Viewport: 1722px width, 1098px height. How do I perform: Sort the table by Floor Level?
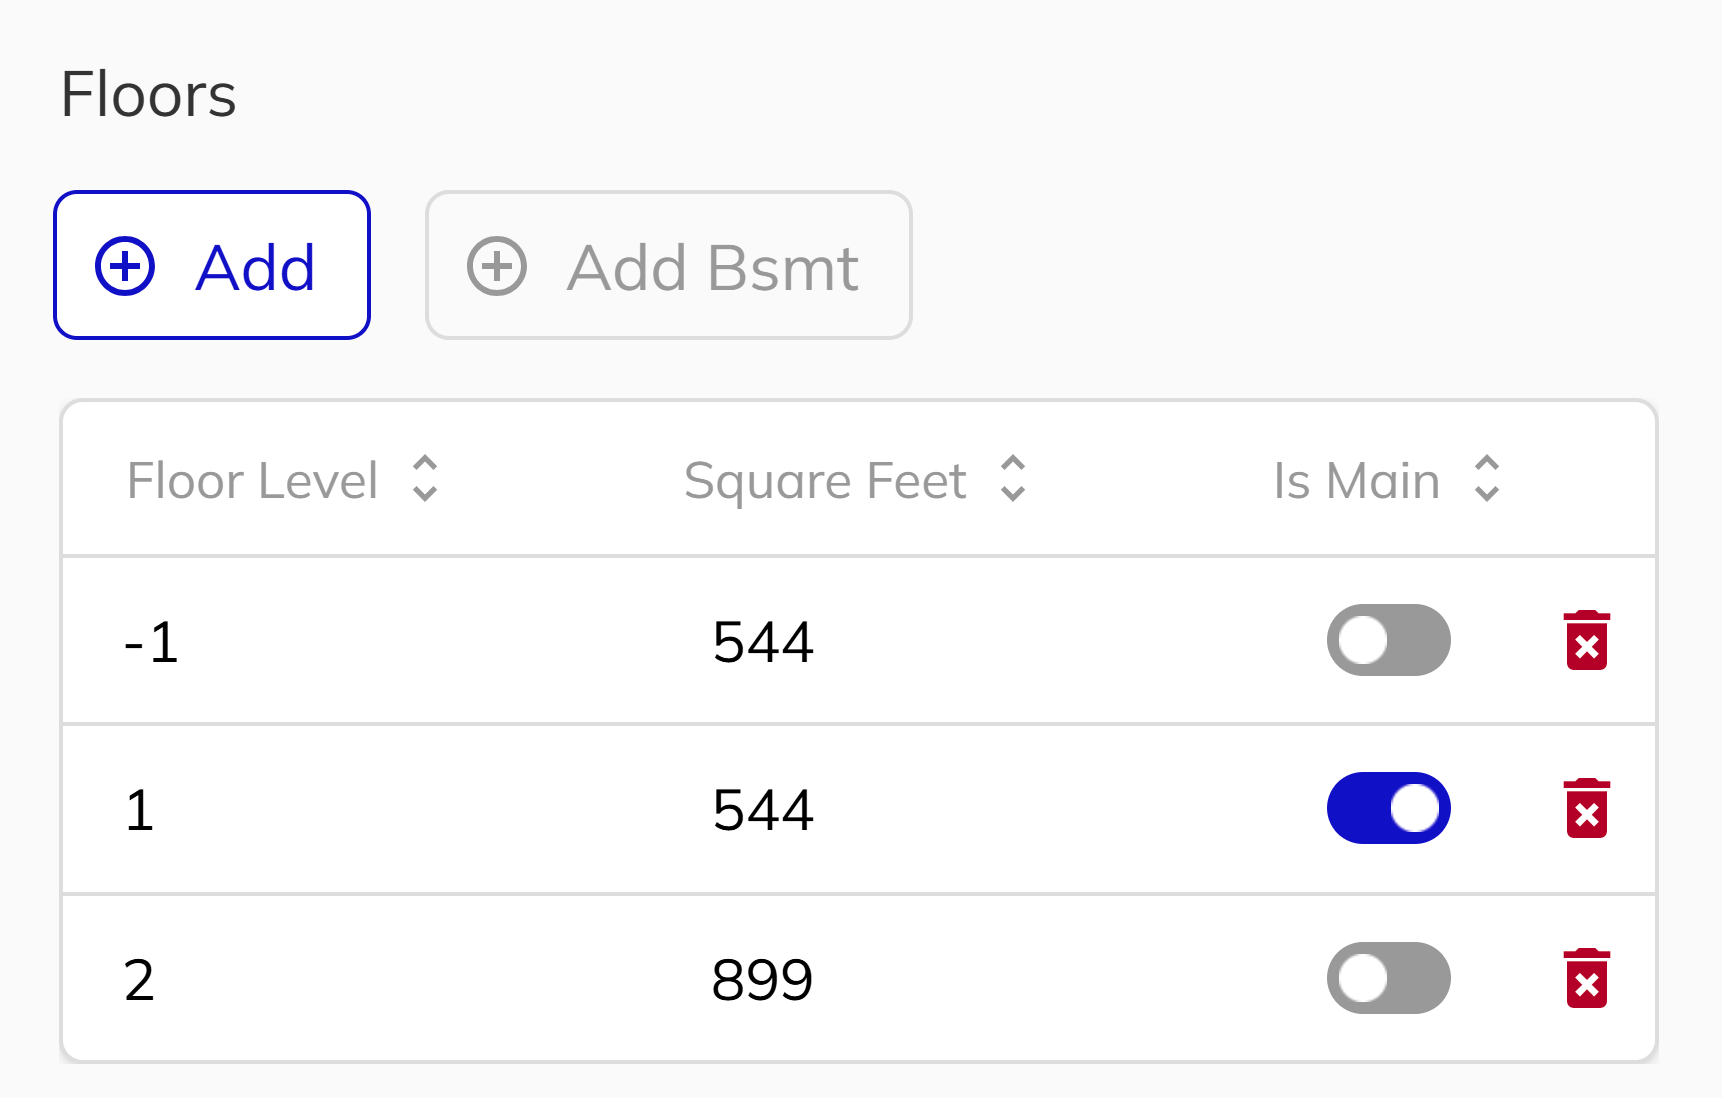424,480
